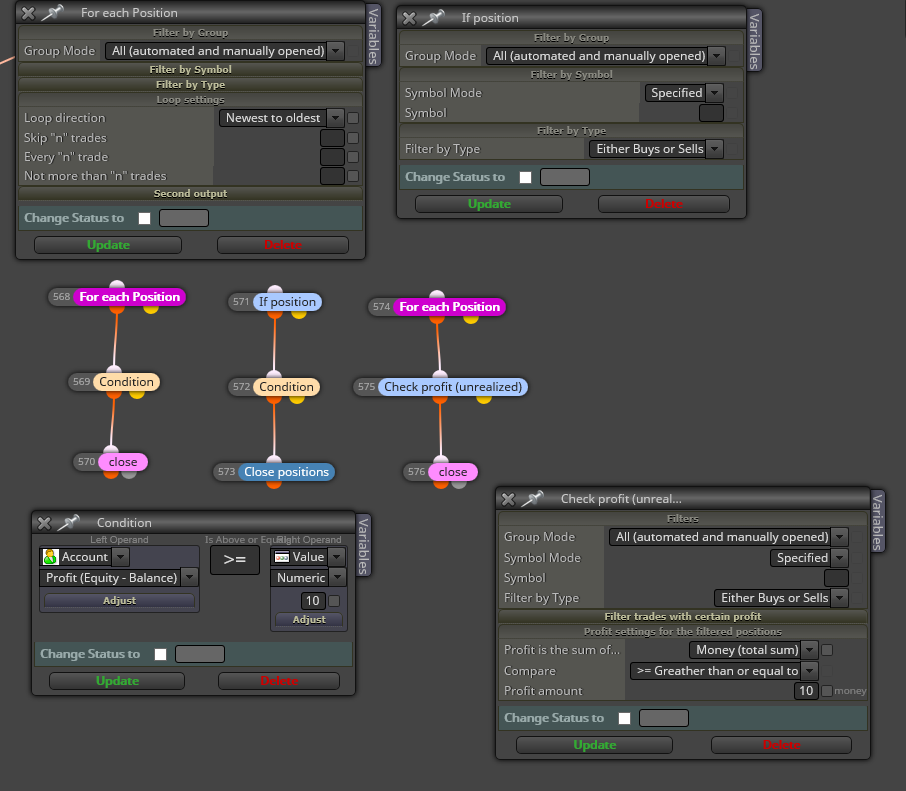Click Adjust under Left Operand

point(120,601)
